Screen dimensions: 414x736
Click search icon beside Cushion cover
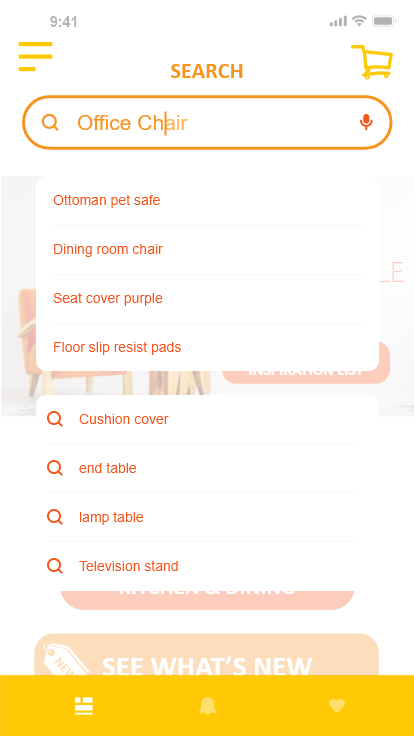coord(55,419)
